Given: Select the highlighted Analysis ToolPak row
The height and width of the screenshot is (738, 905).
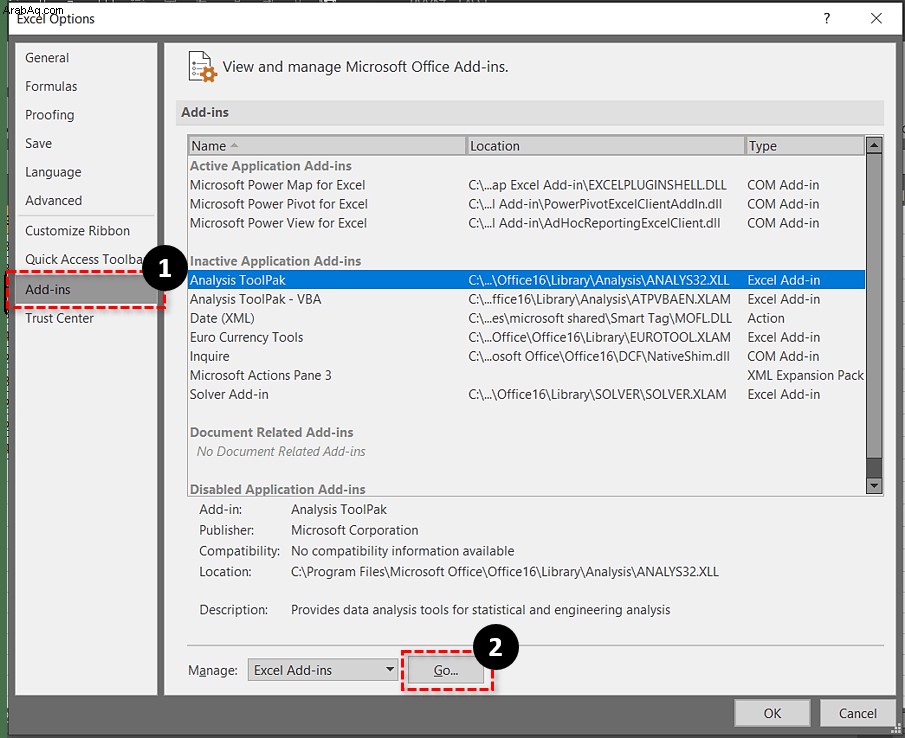Looking at the screenshot, I should [x=526, y=280].
